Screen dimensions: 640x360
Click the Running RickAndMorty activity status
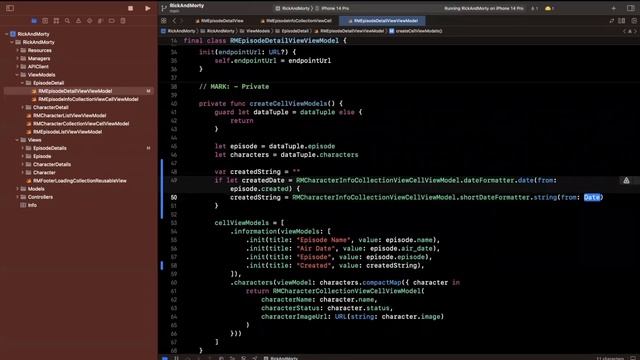[x=484, y=8]
